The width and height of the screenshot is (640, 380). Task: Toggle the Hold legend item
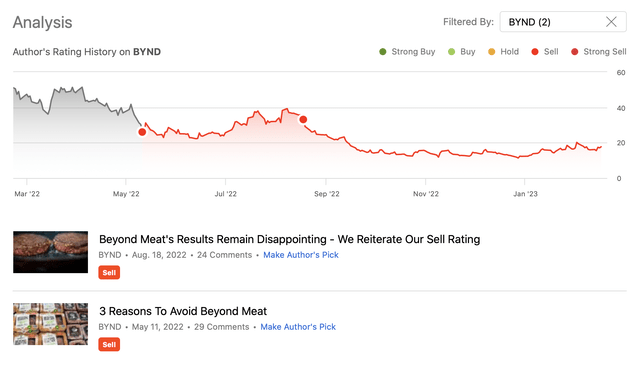coord(503,52)
